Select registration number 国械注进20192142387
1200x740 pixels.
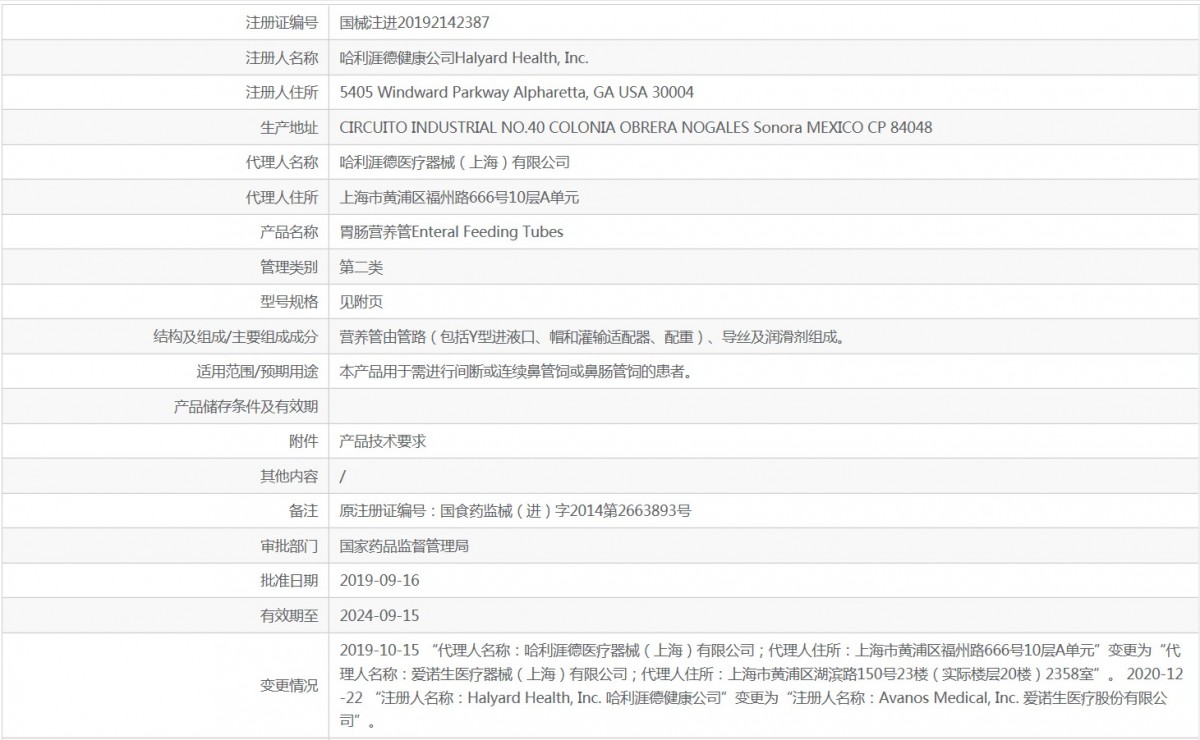[x=415, y=21]
